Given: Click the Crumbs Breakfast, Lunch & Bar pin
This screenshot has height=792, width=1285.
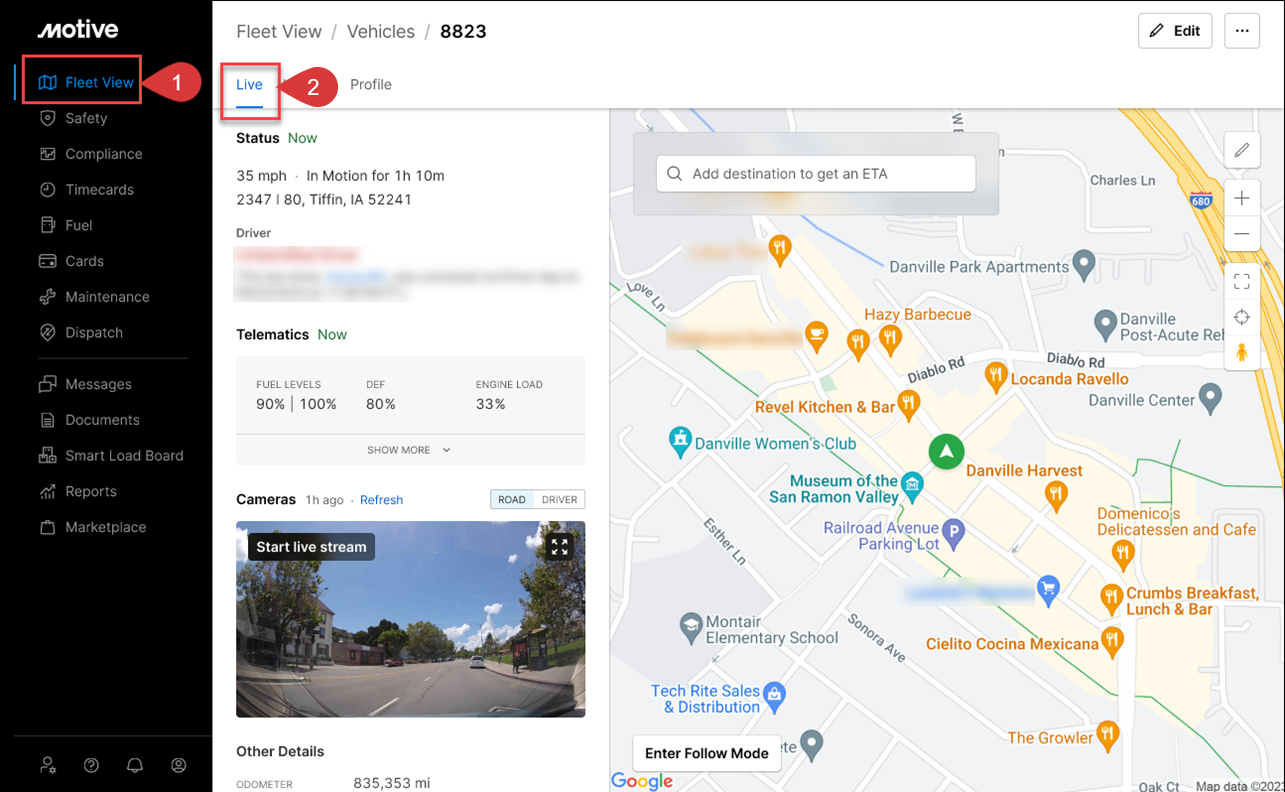Looking at the screenshot, I should 1111,597.
